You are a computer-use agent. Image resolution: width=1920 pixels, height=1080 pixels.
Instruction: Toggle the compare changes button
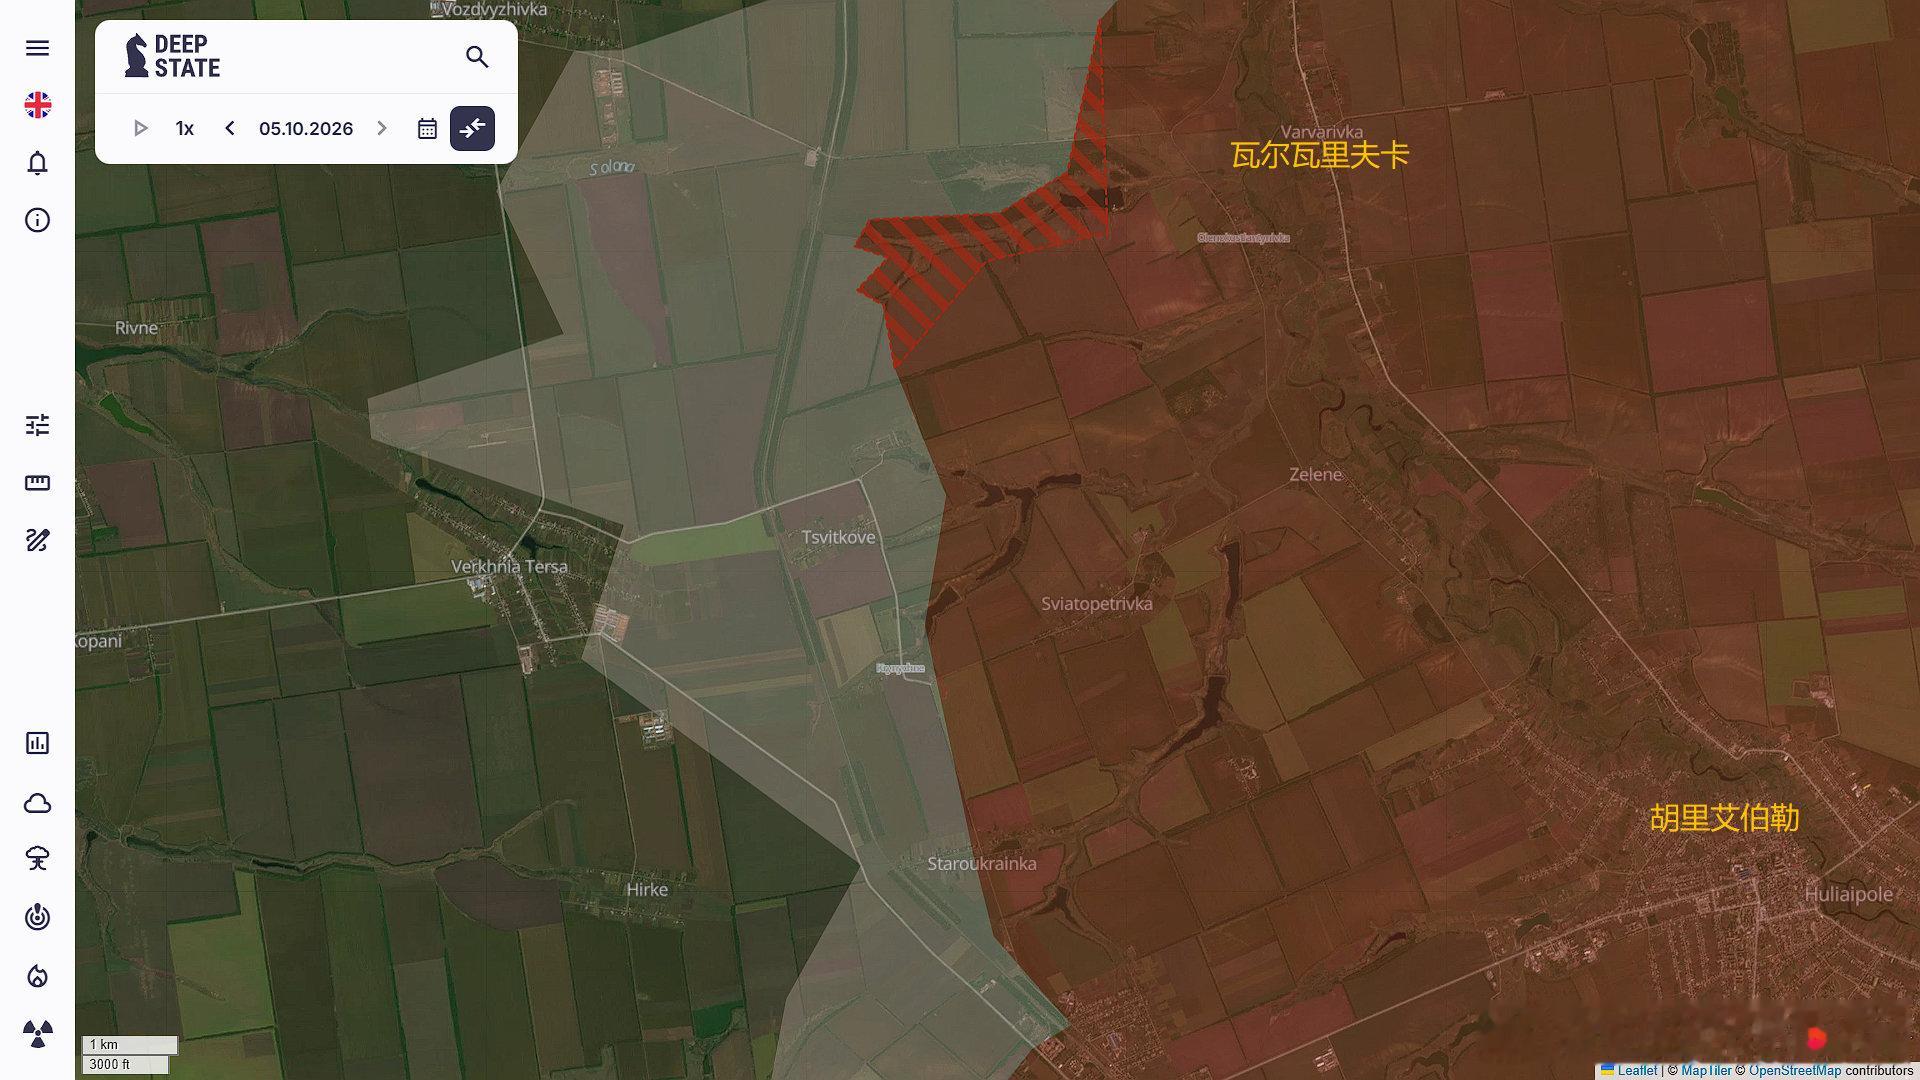(472, 128)
